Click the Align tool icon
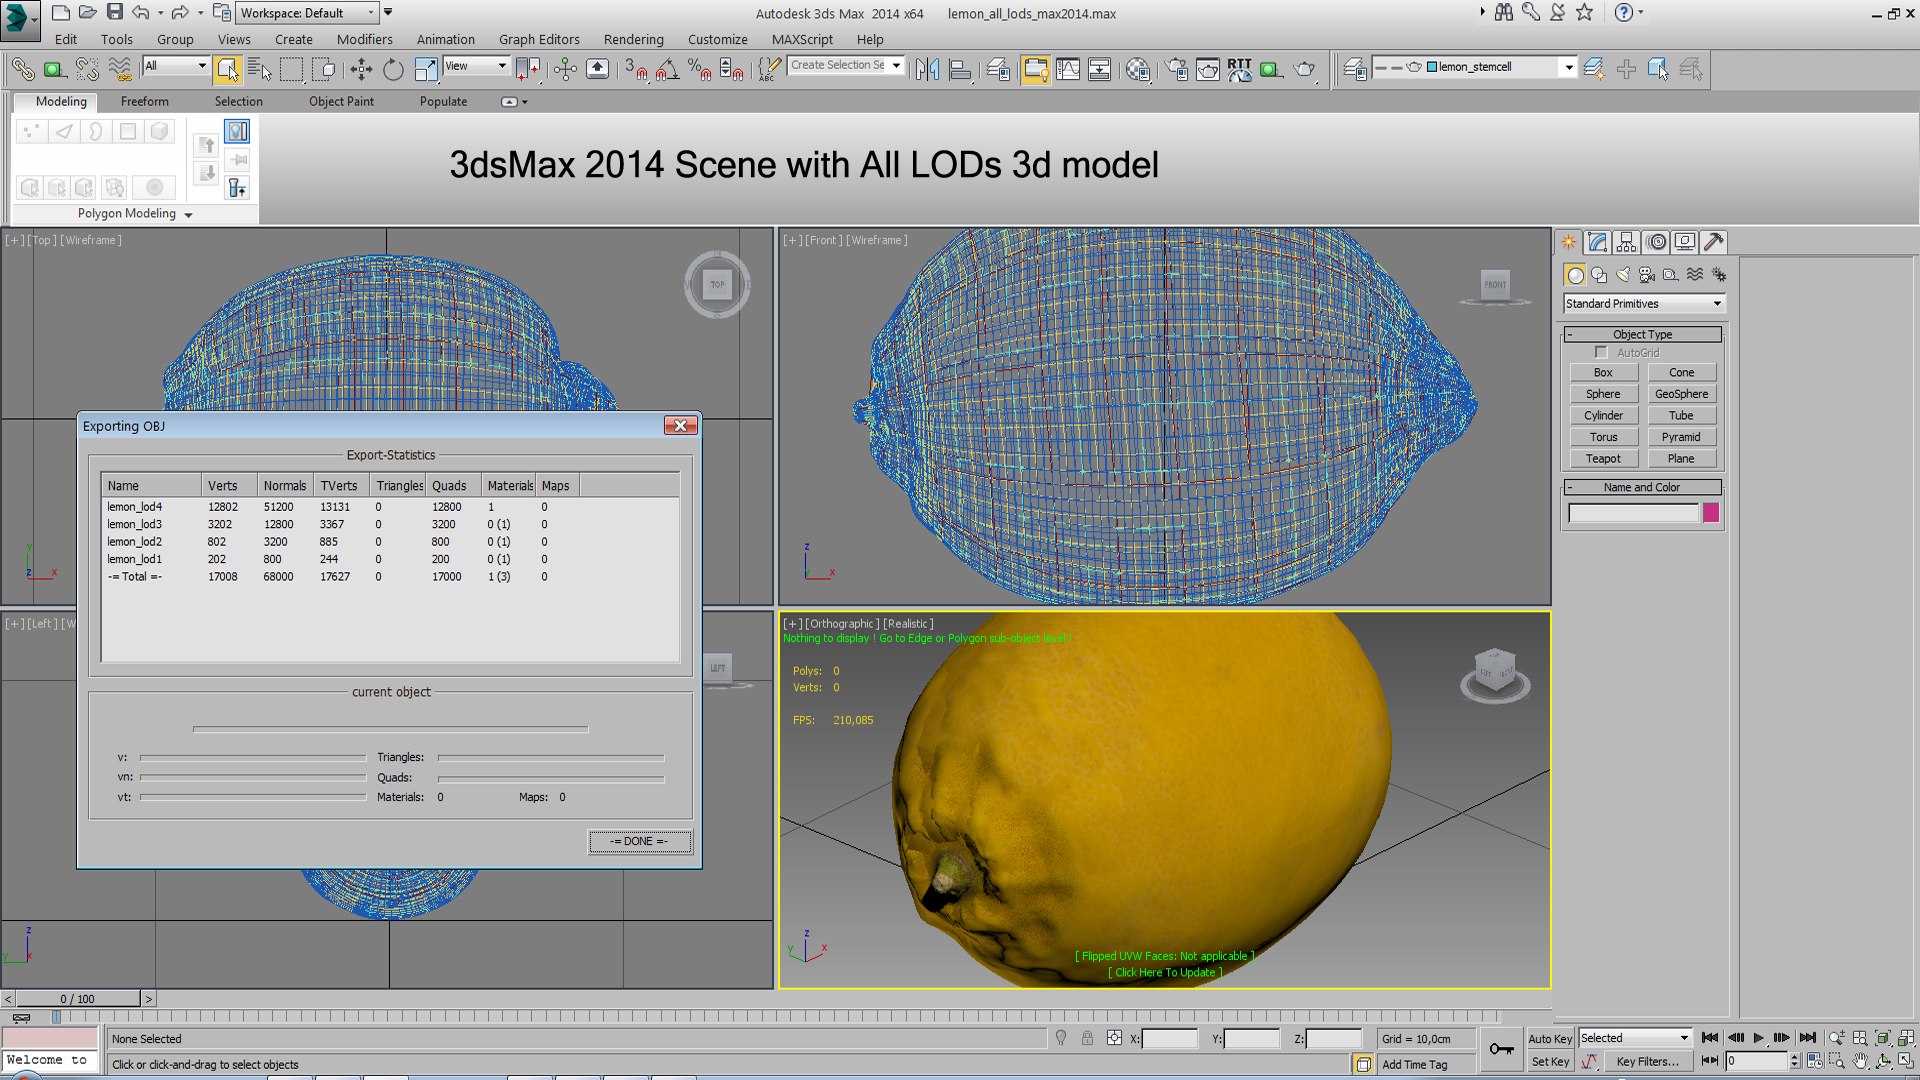This screenshot has height=1080, width=1920. click(960, 69)
